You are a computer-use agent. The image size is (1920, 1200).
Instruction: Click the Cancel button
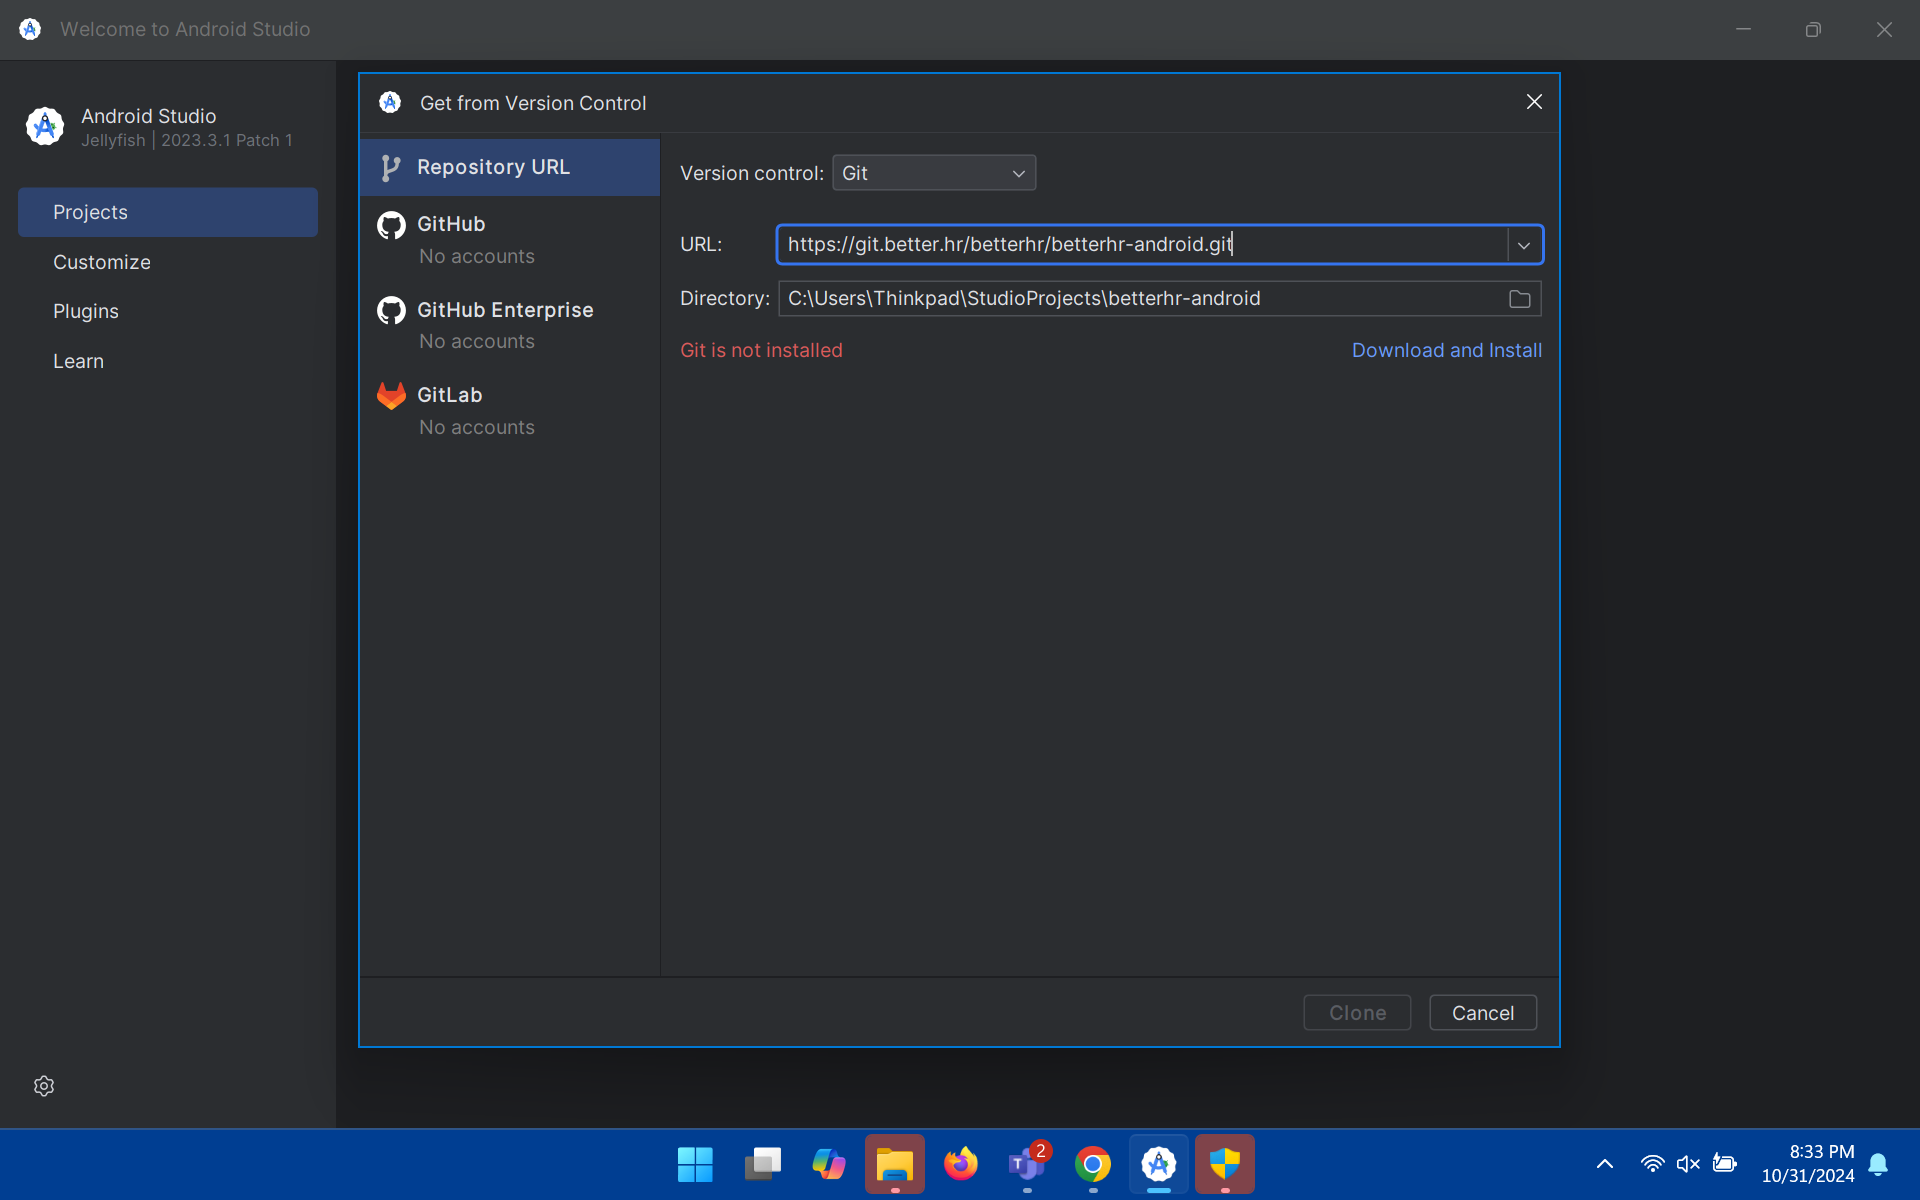coord(1483,1013)
